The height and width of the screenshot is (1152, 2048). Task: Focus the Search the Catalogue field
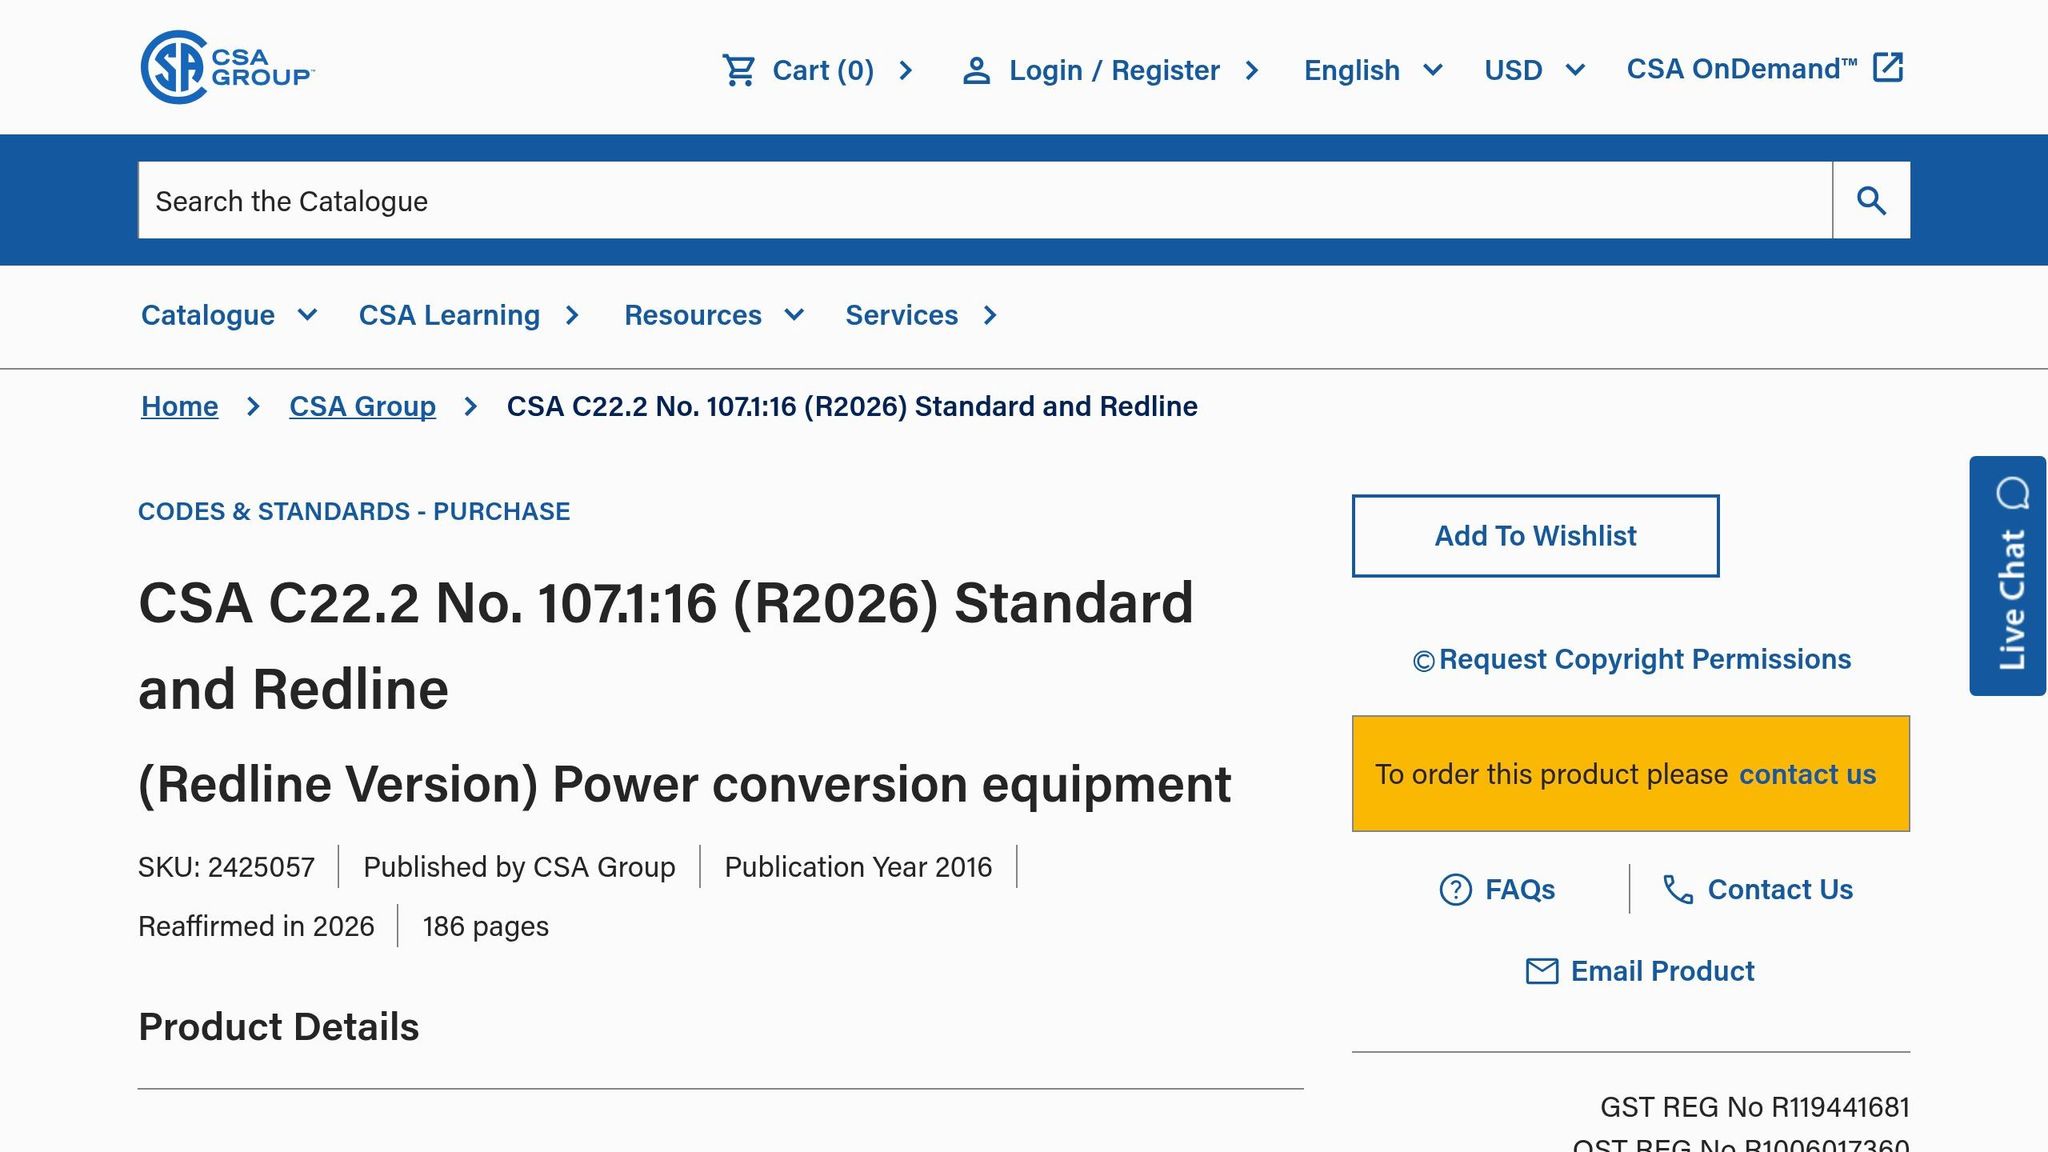tap(985, 200)
